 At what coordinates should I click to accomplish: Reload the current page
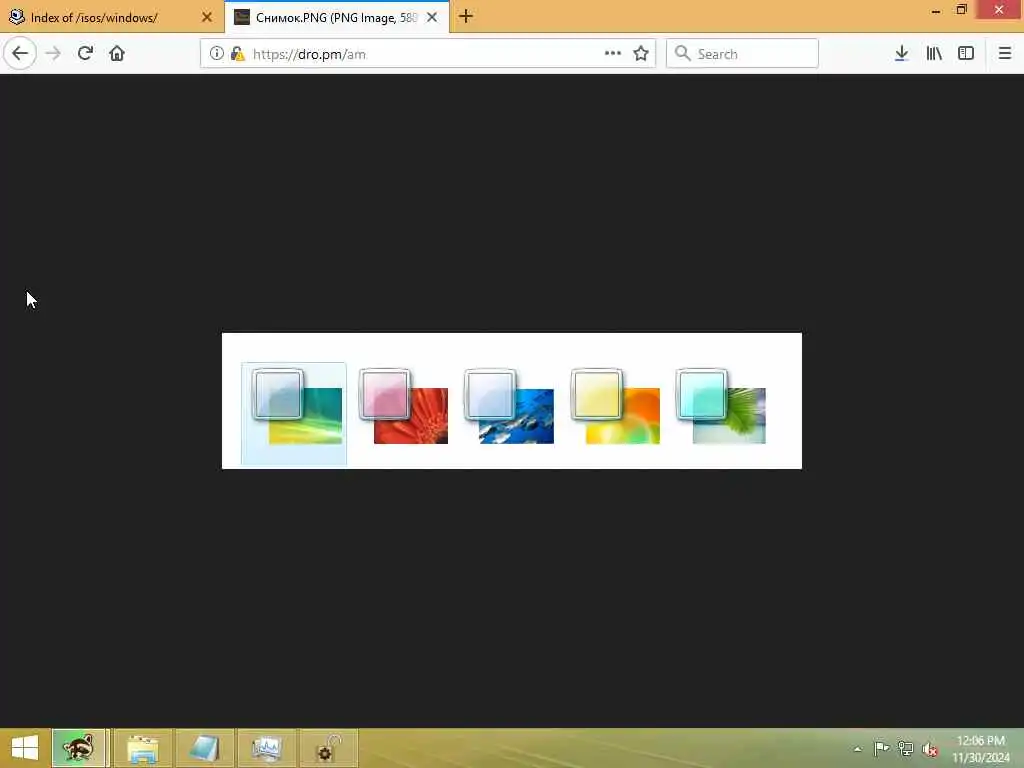pos(85,54)
